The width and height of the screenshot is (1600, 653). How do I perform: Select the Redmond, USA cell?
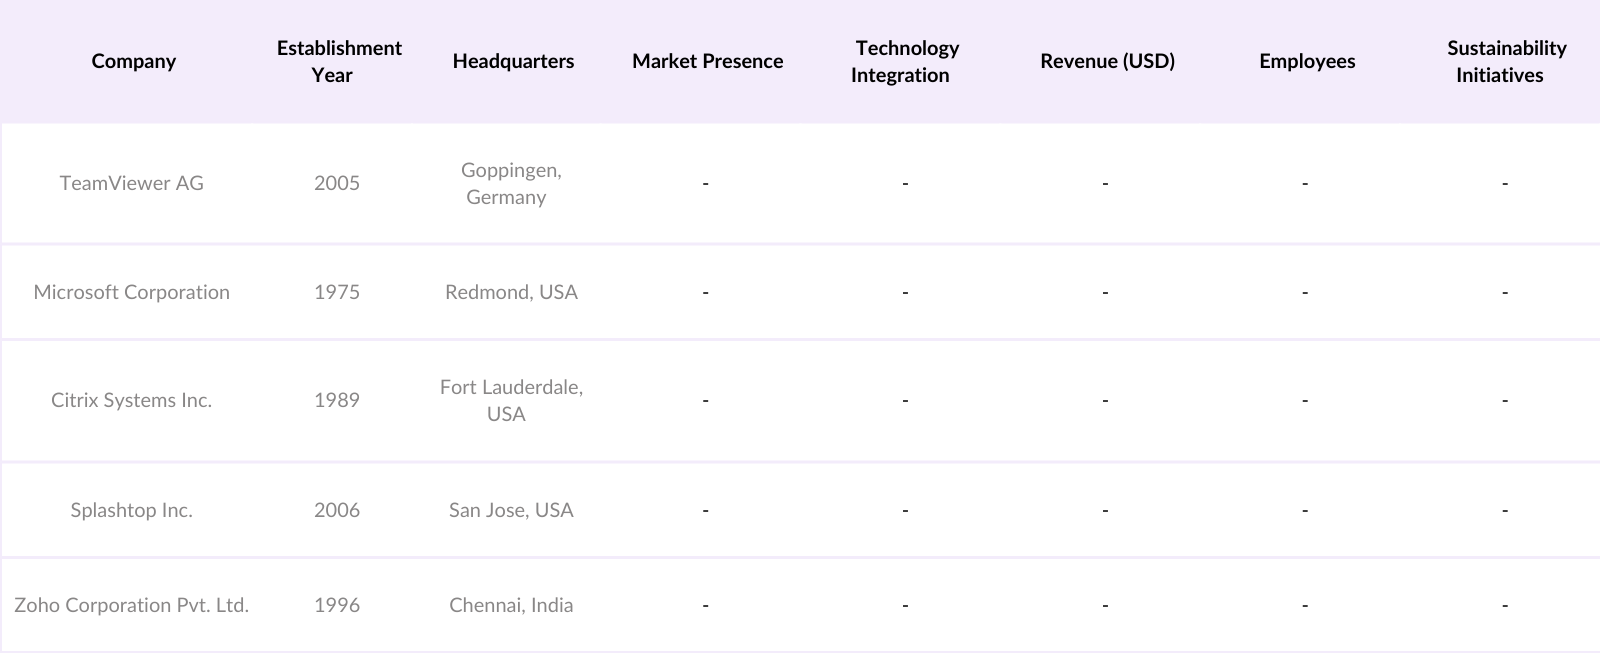pos(511,292)
